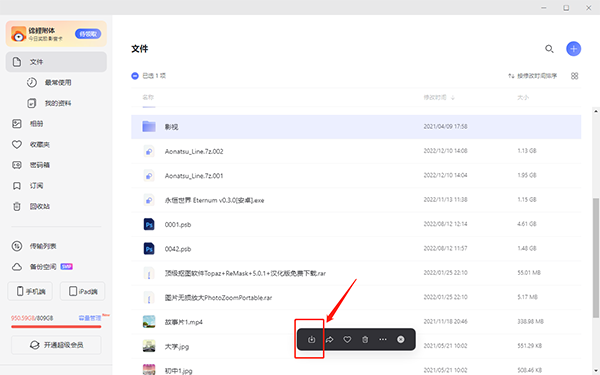This screenshot has height=375, width=600.
Task: Click the share arrow icon in toolbar
Action: point(329,339)
